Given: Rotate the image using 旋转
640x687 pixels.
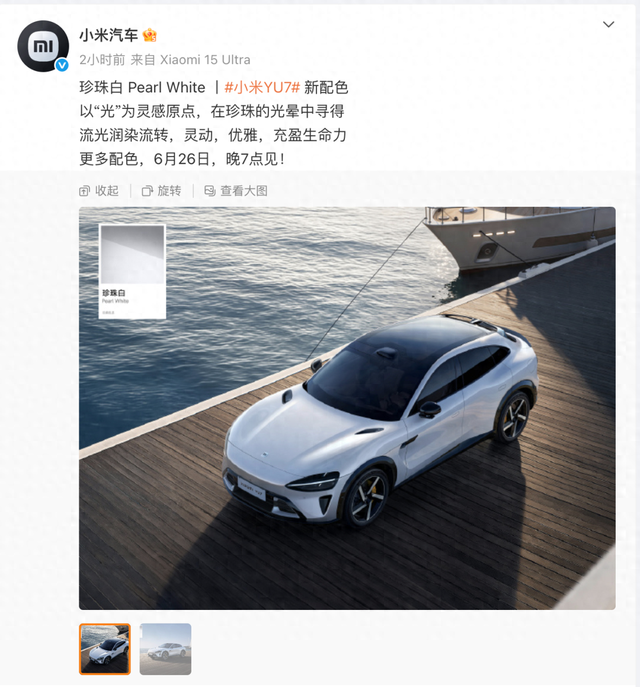Looking at the screenshot, I should pos(162,191).
